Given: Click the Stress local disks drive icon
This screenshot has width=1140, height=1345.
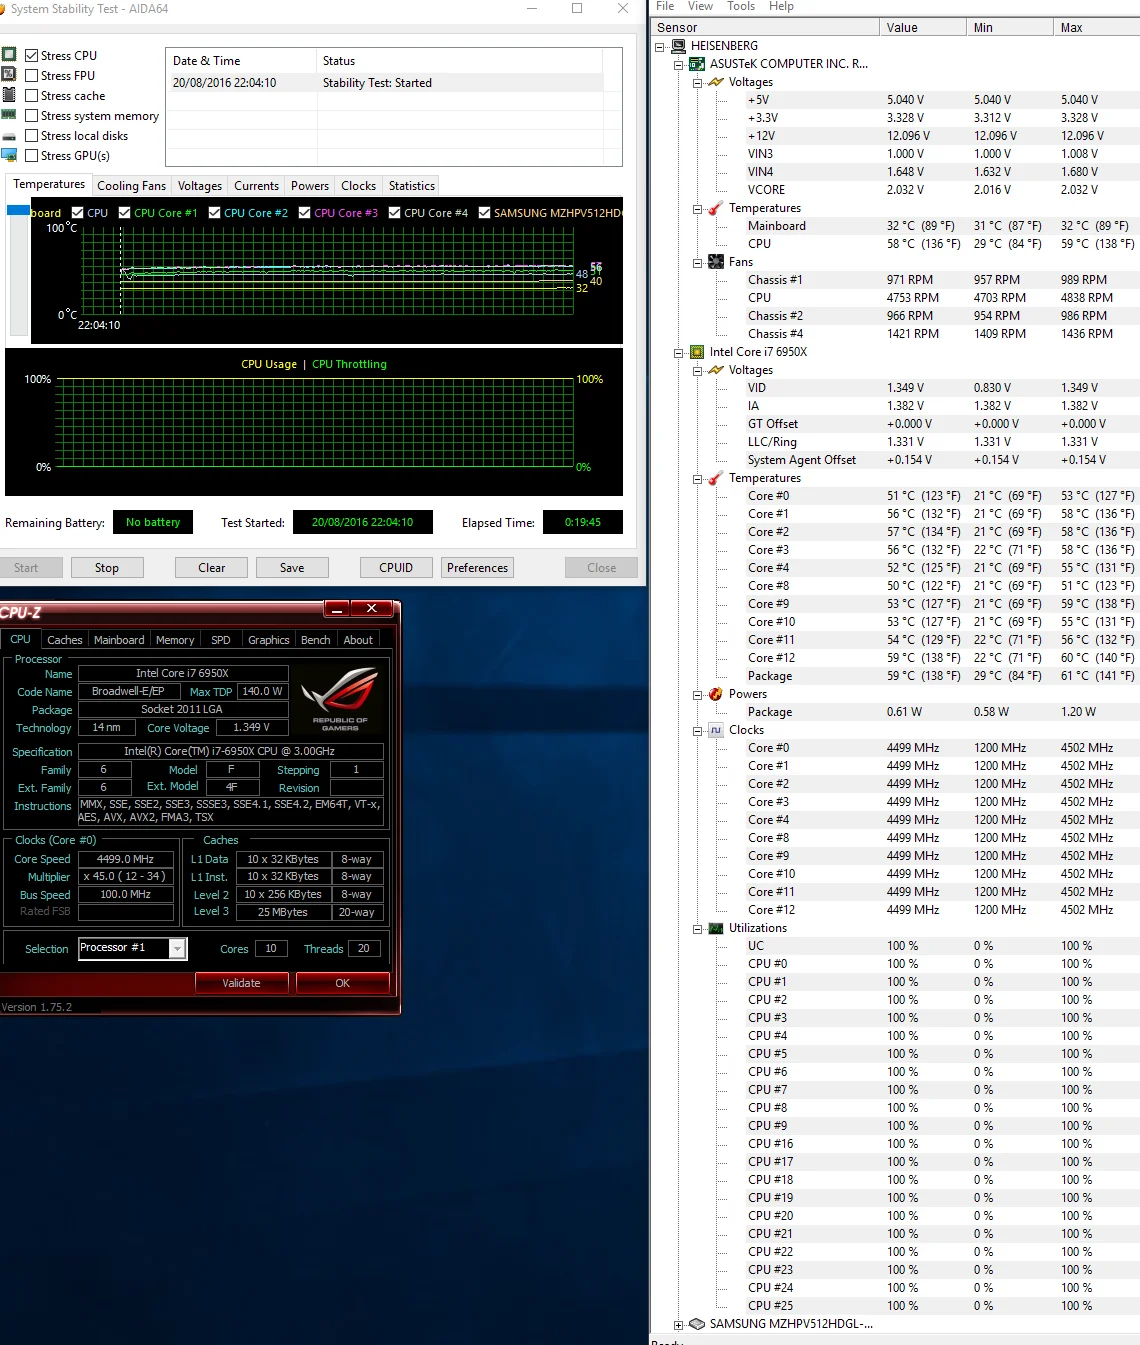Looking at the screenshot, I should pyautogui.click(x=9, y=136).
